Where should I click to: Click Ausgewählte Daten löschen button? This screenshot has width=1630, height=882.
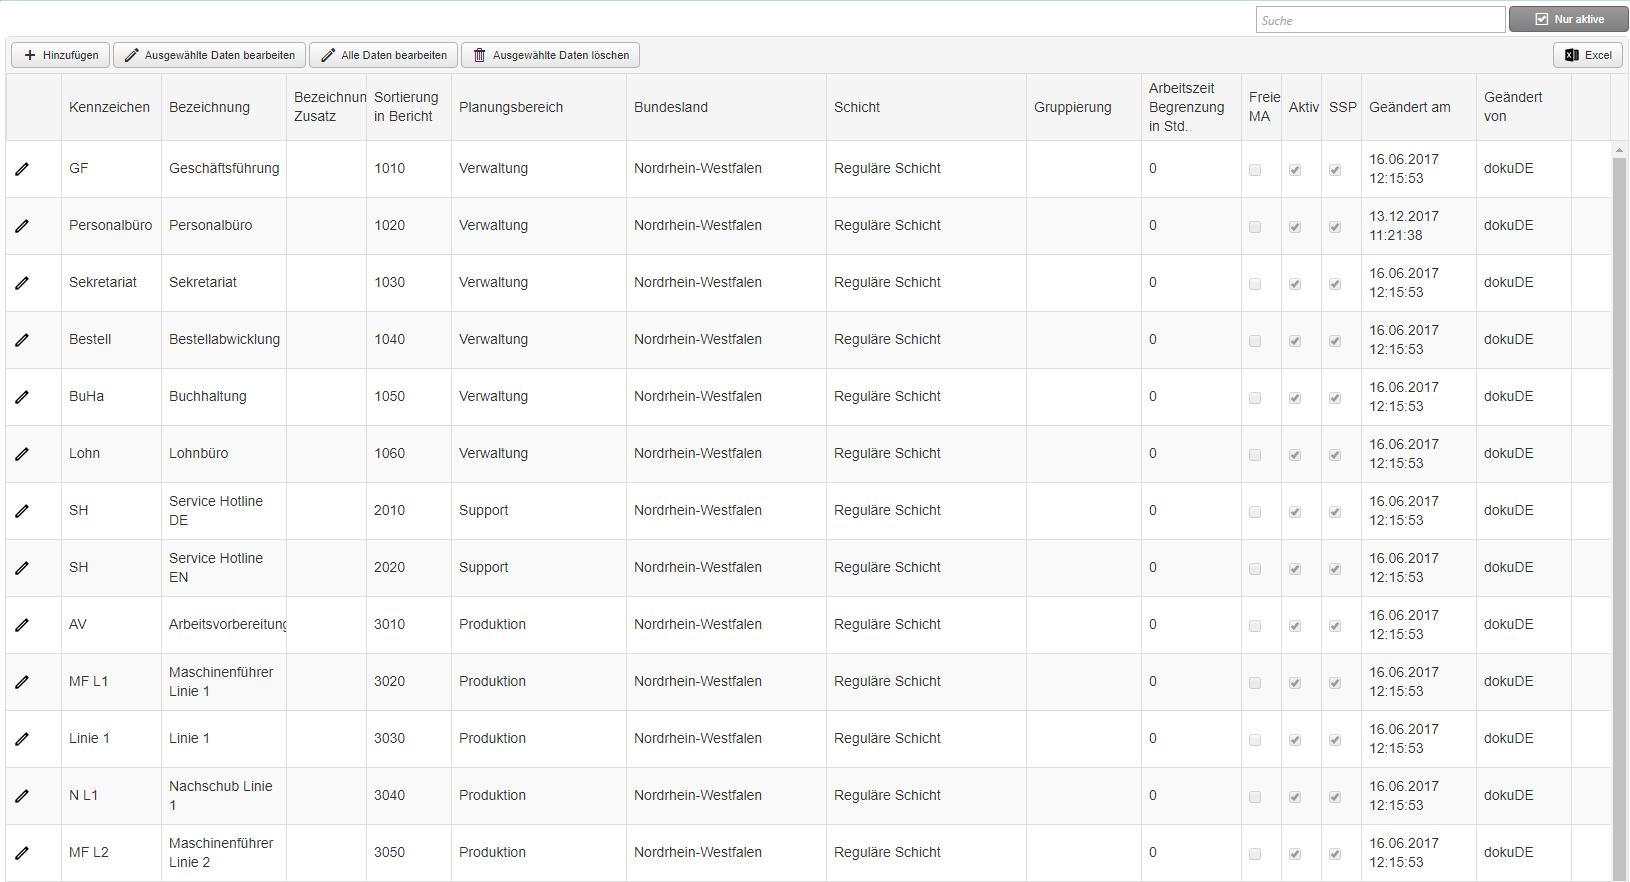coord(550,55)
